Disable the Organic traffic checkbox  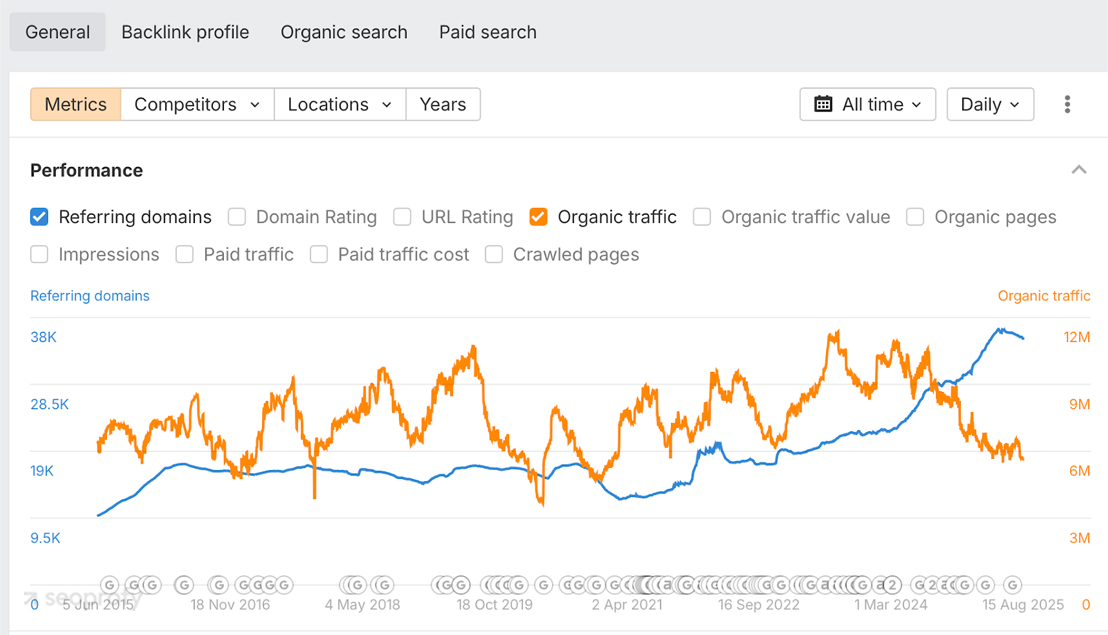[538, 217]
